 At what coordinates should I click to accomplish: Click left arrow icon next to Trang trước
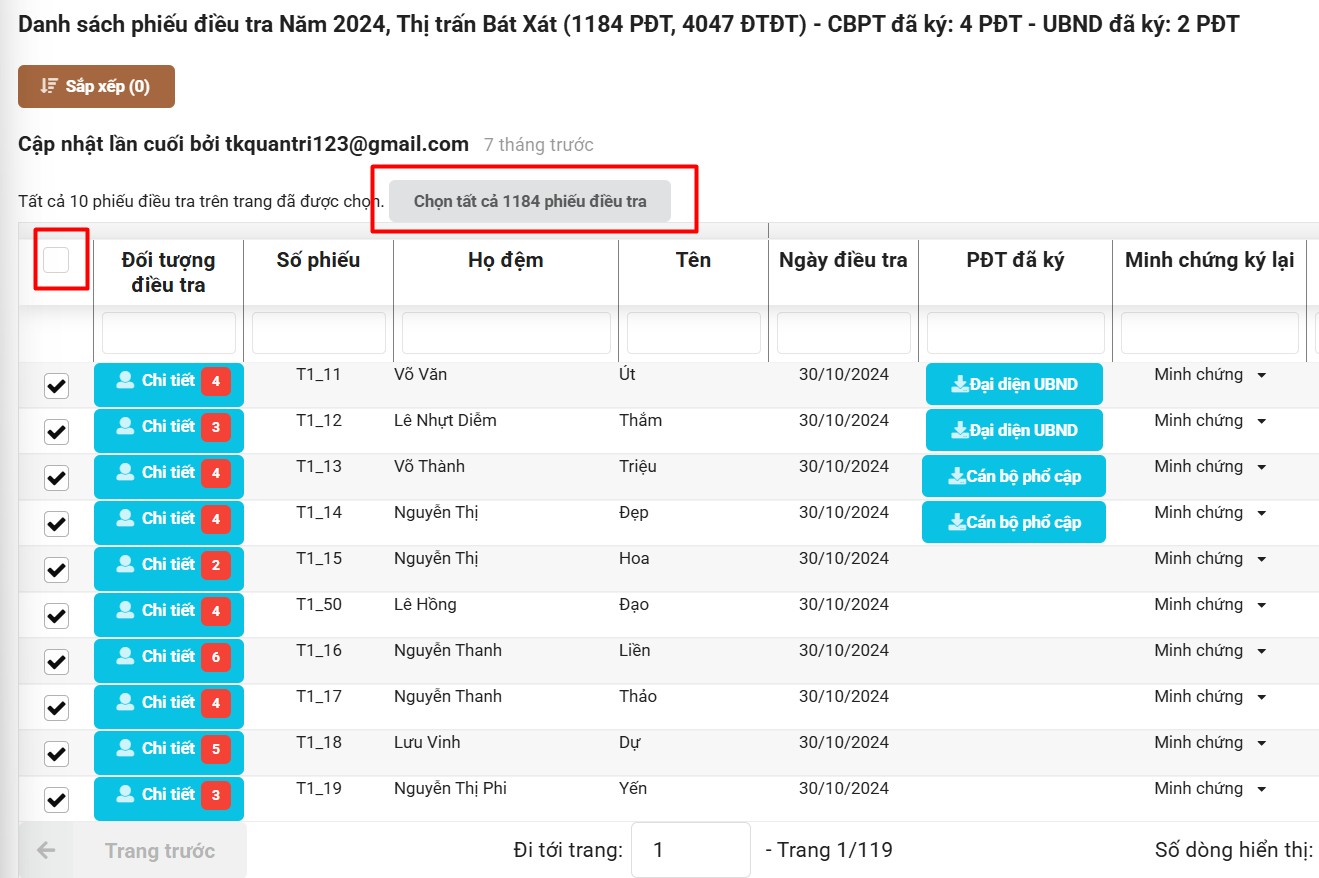[46, 851]
